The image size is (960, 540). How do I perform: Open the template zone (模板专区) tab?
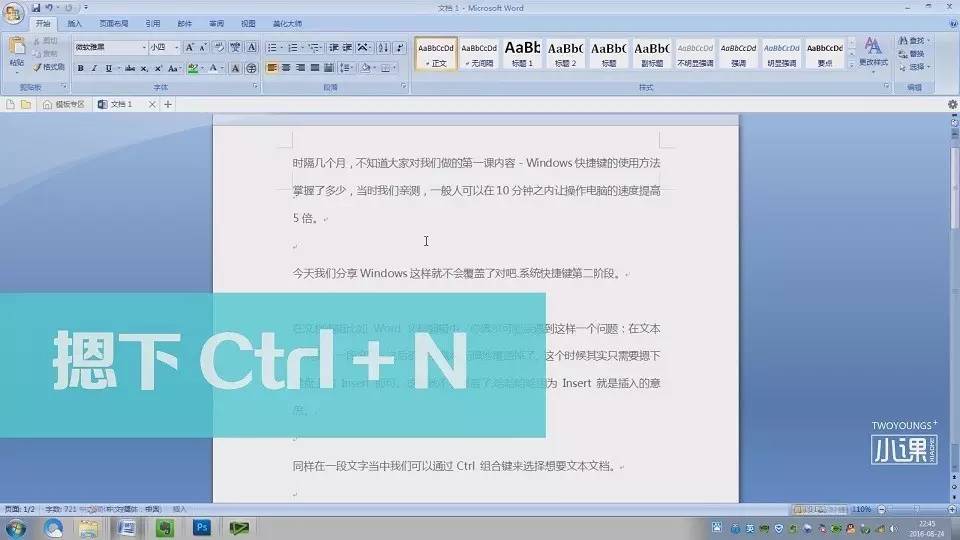point(64,105)
